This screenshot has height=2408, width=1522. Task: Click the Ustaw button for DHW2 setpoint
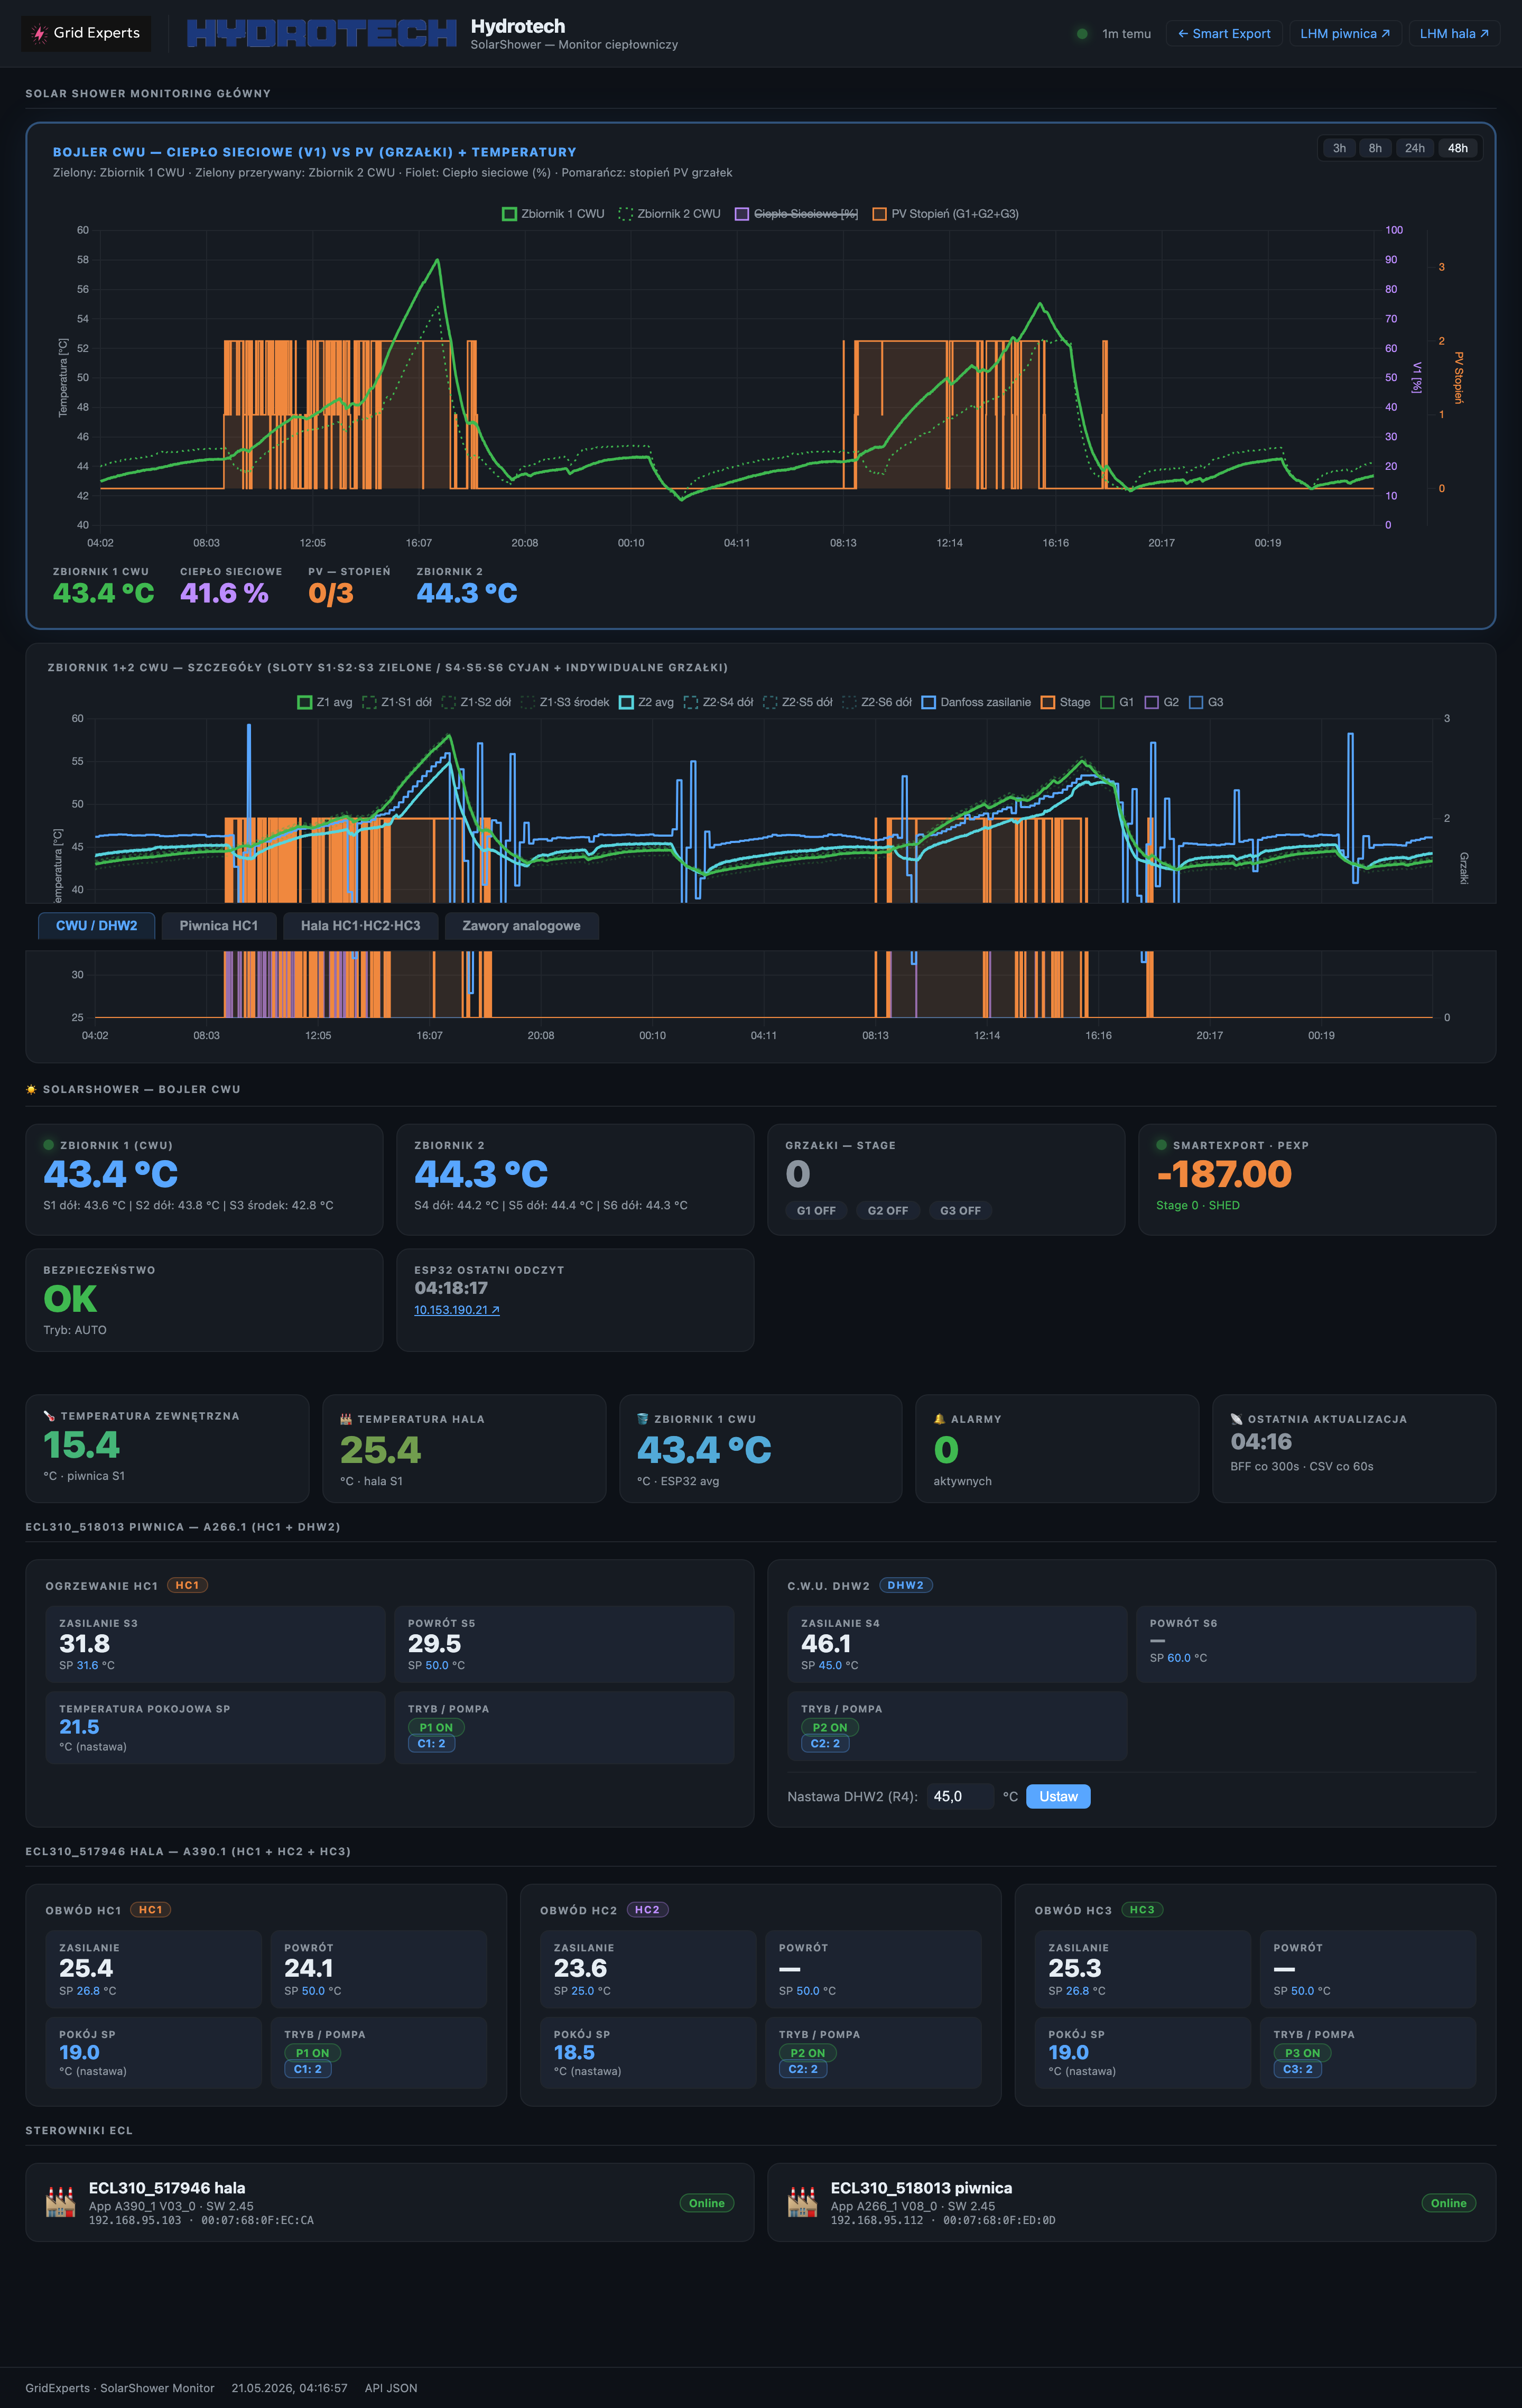[1058, 1796]
